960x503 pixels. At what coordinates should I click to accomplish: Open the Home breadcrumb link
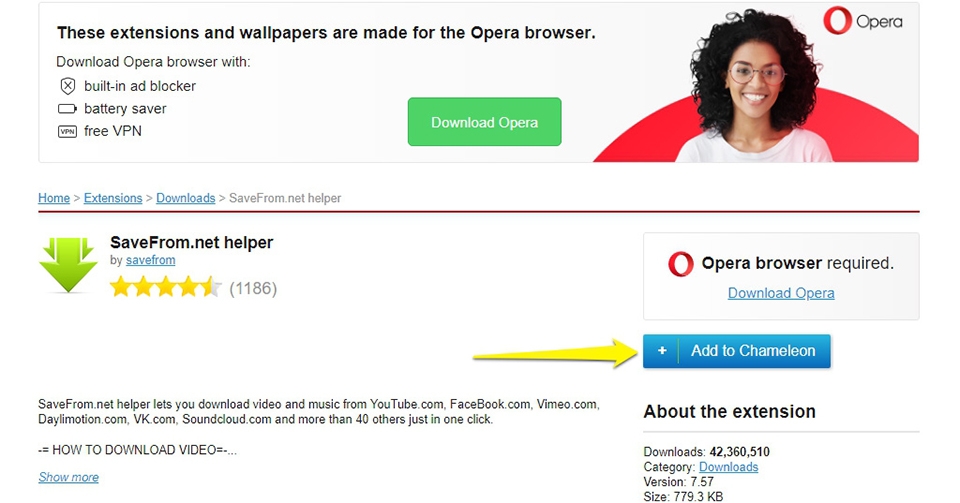[54, 198]
